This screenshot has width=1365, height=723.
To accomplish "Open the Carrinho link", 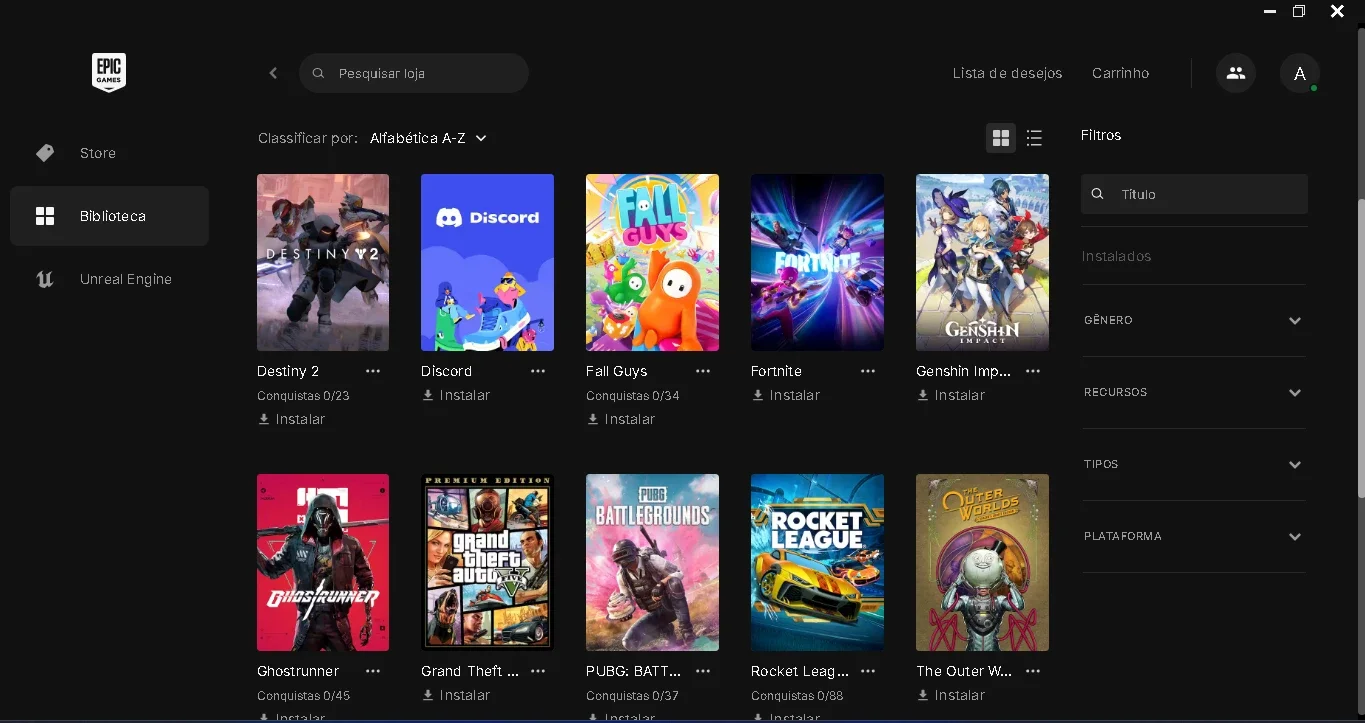I will click(x=1120, y=73).
